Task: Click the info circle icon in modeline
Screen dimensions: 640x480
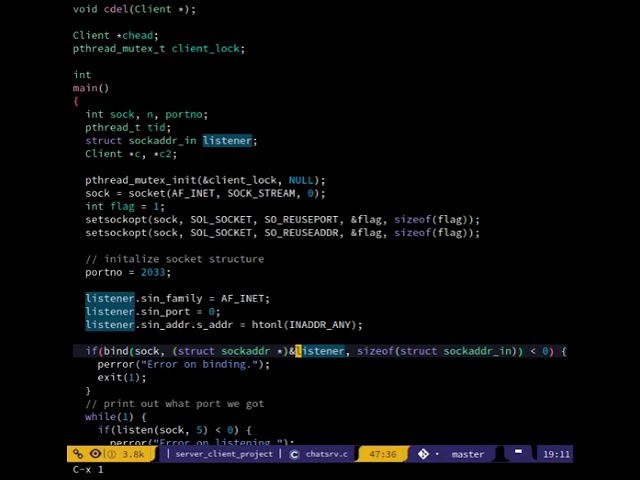Action: pyautogui.click(x=111, y=454)
